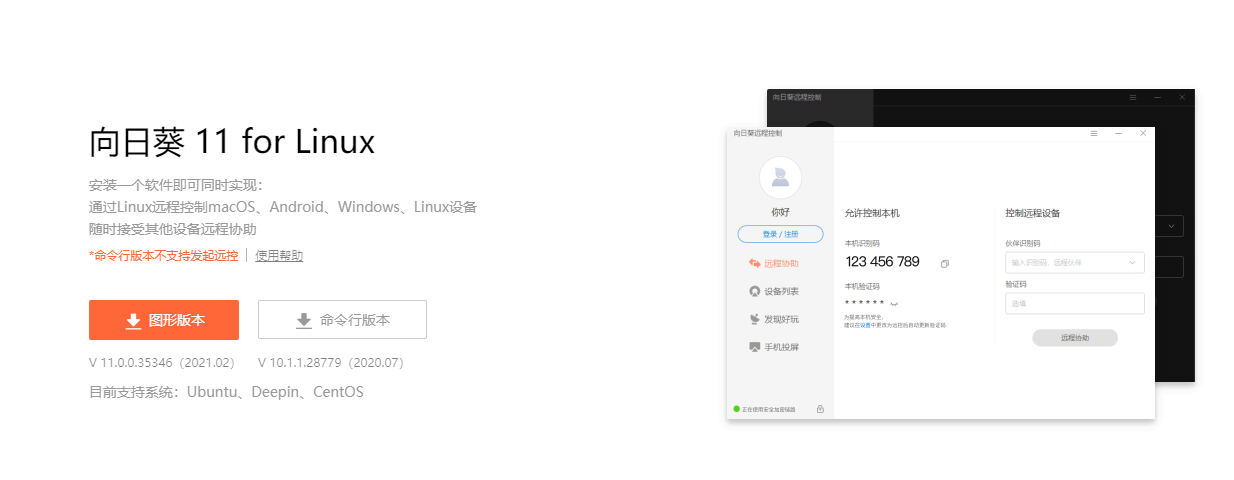Click version text V 11.0.0.35346（2021.02）
Image resolution: width=1234 pixels, height=480 pixels.
click(x=162, y=362)
